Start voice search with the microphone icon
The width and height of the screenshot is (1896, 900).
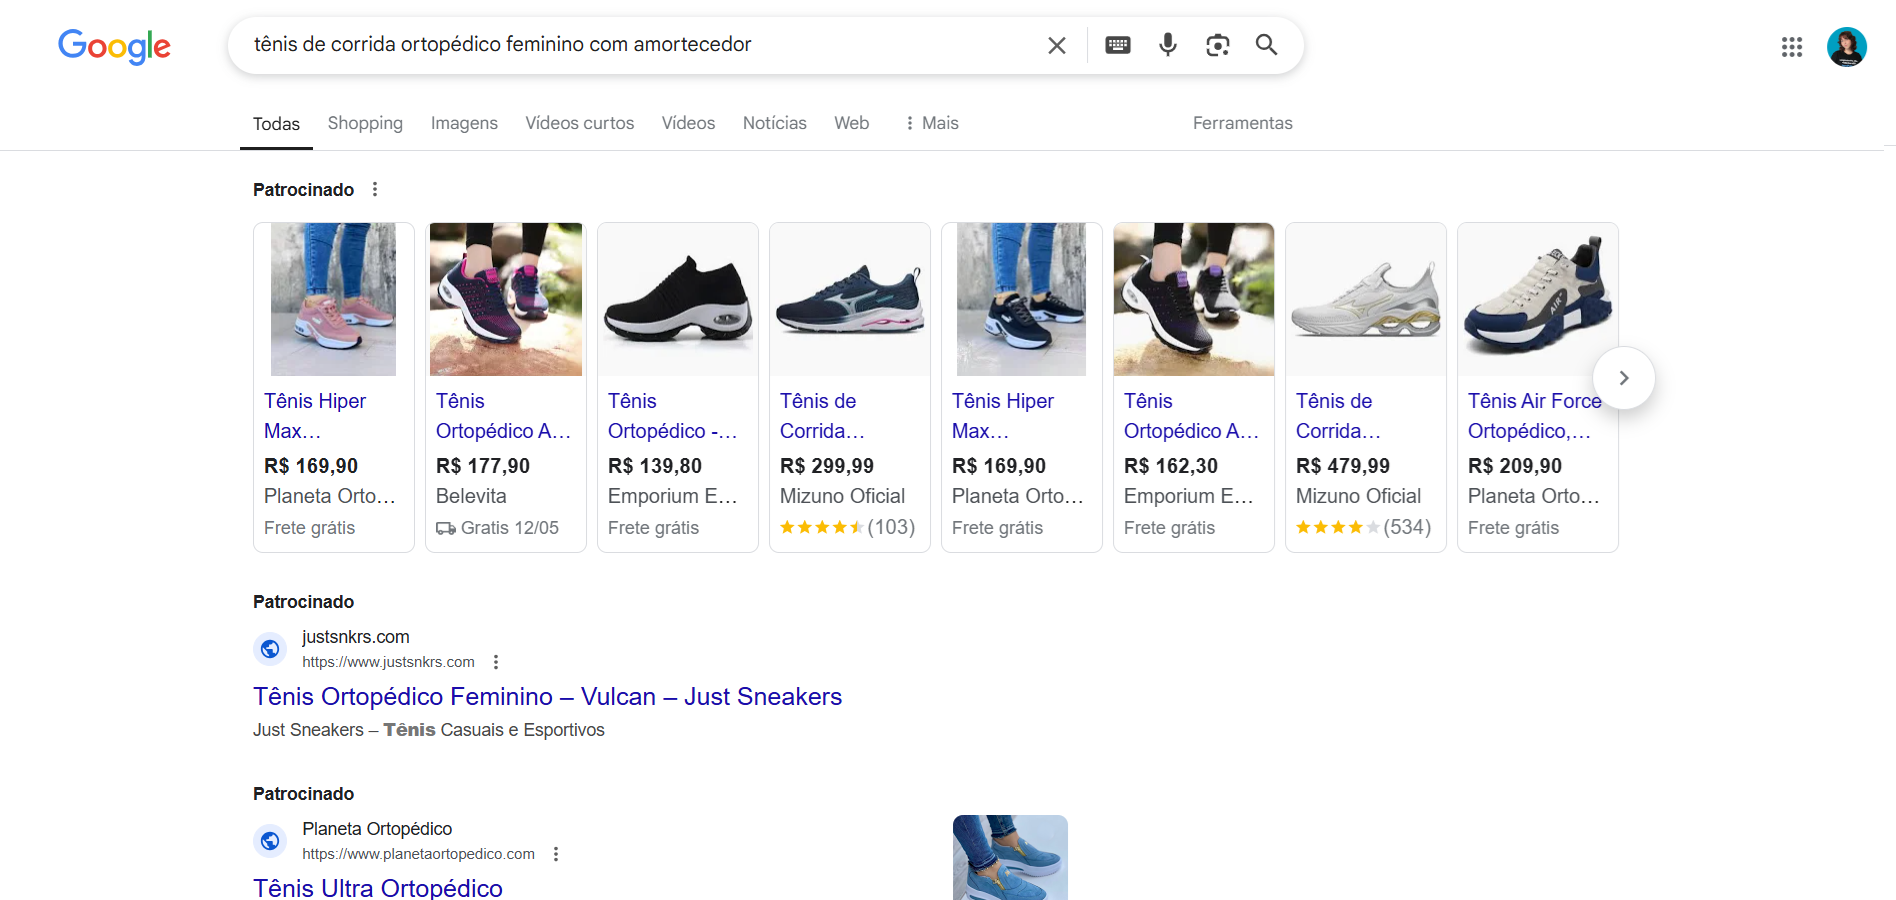click(1167, 45)
